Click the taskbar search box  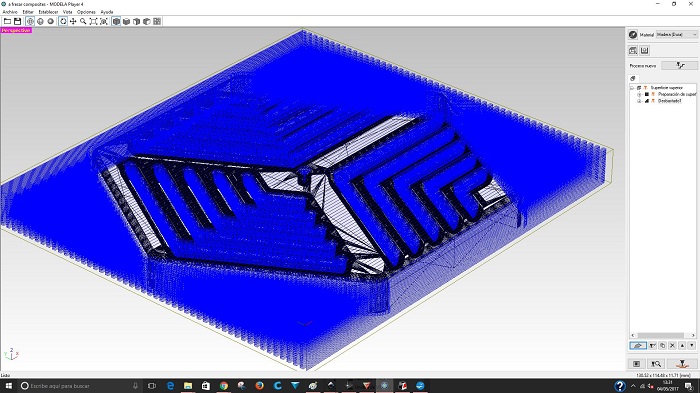tap(79, 386)
